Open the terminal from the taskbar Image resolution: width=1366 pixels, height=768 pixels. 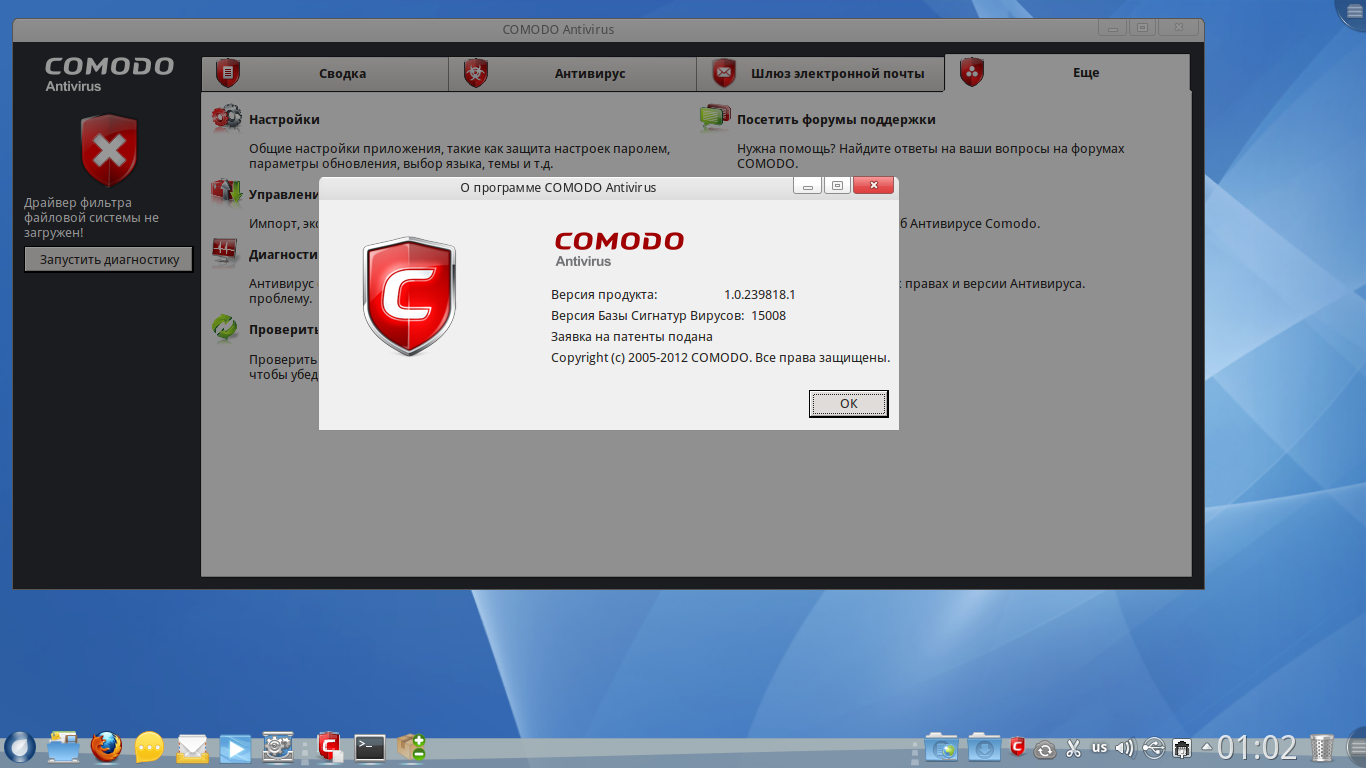pos(370,746)
